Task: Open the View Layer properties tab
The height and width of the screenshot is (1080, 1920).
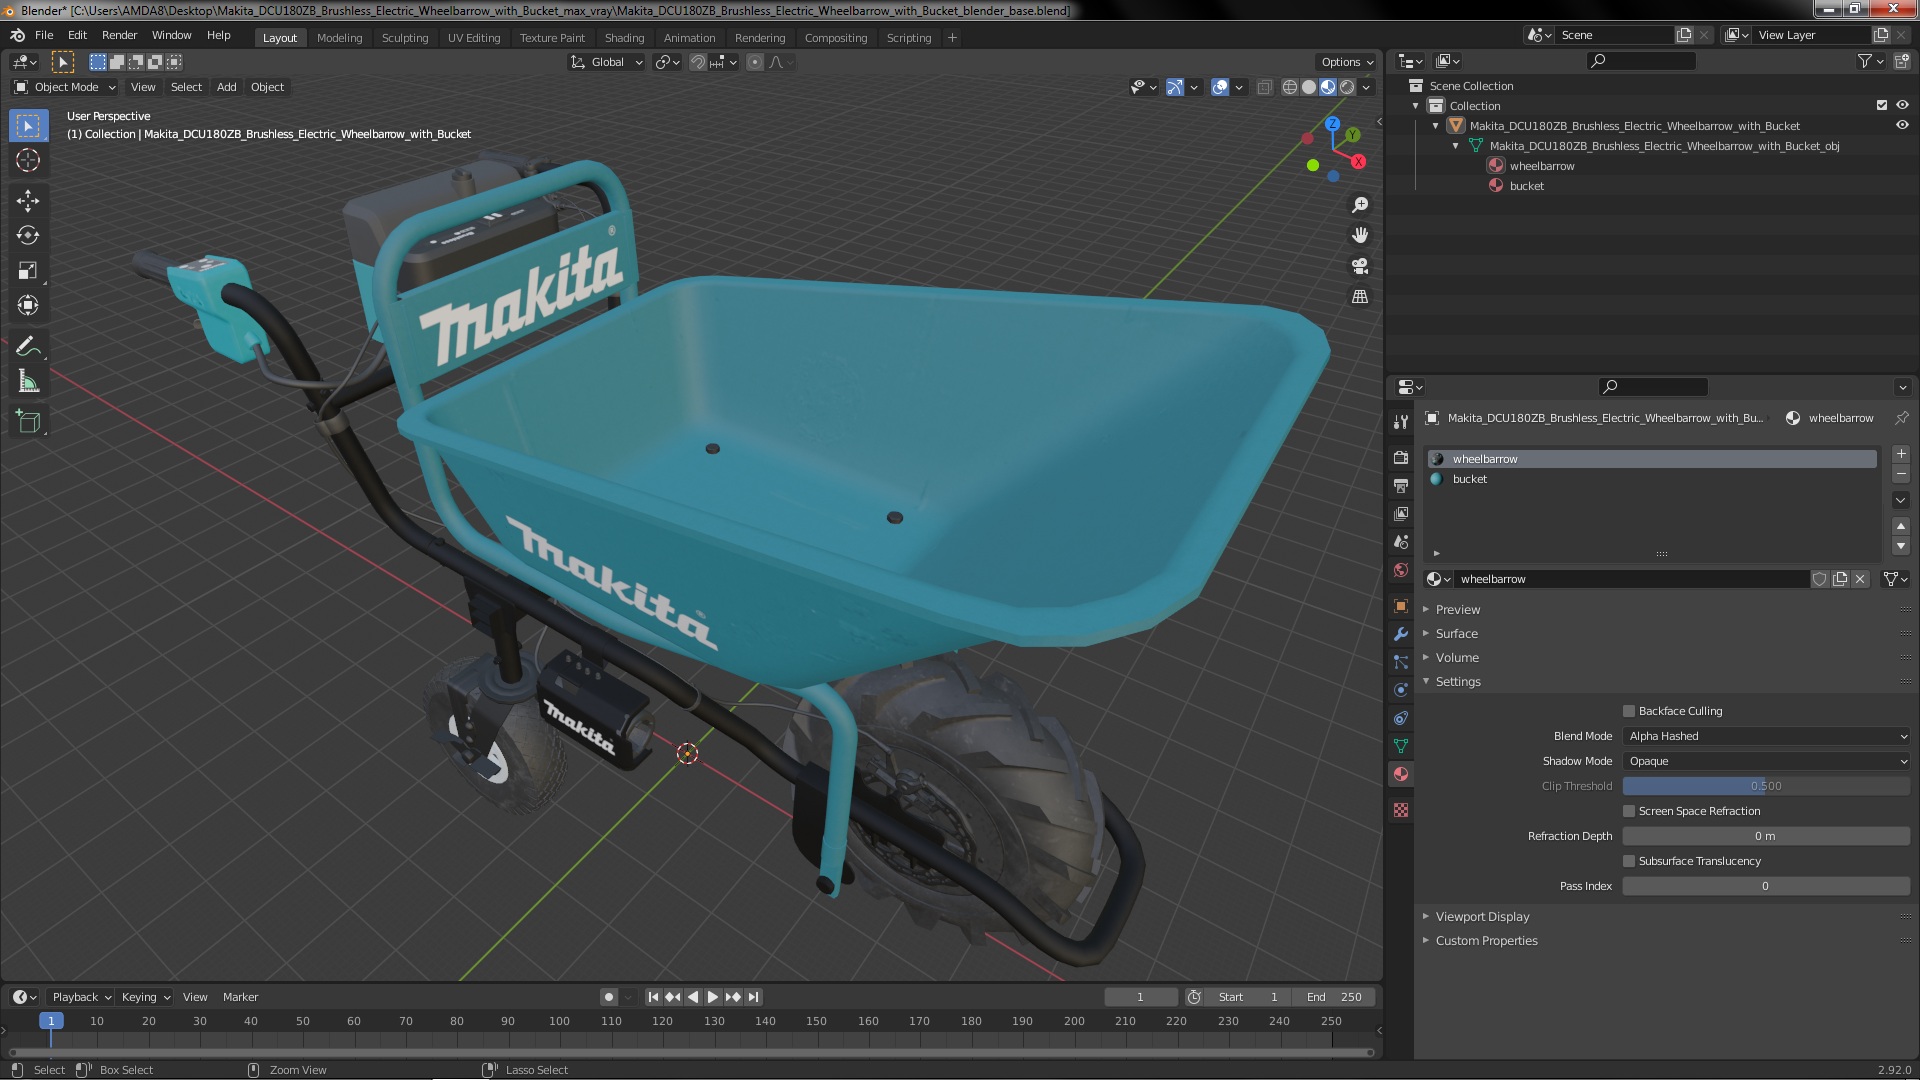Action: click(x=1401, y=513)
